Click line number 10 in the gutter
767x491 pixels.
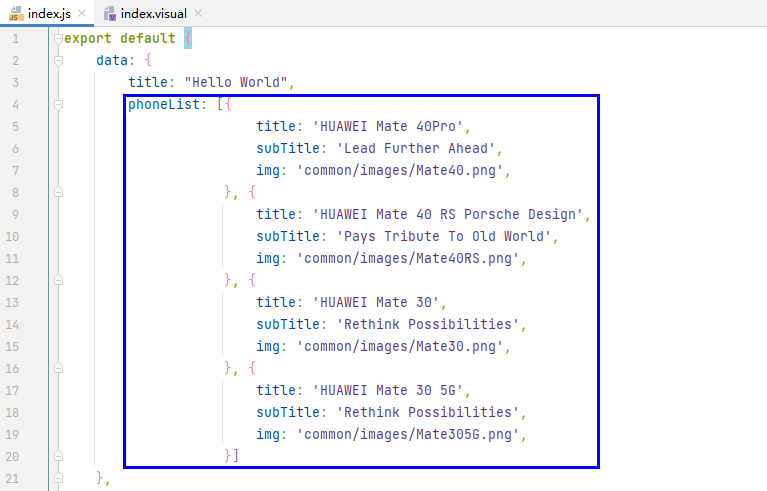(12, 237)
